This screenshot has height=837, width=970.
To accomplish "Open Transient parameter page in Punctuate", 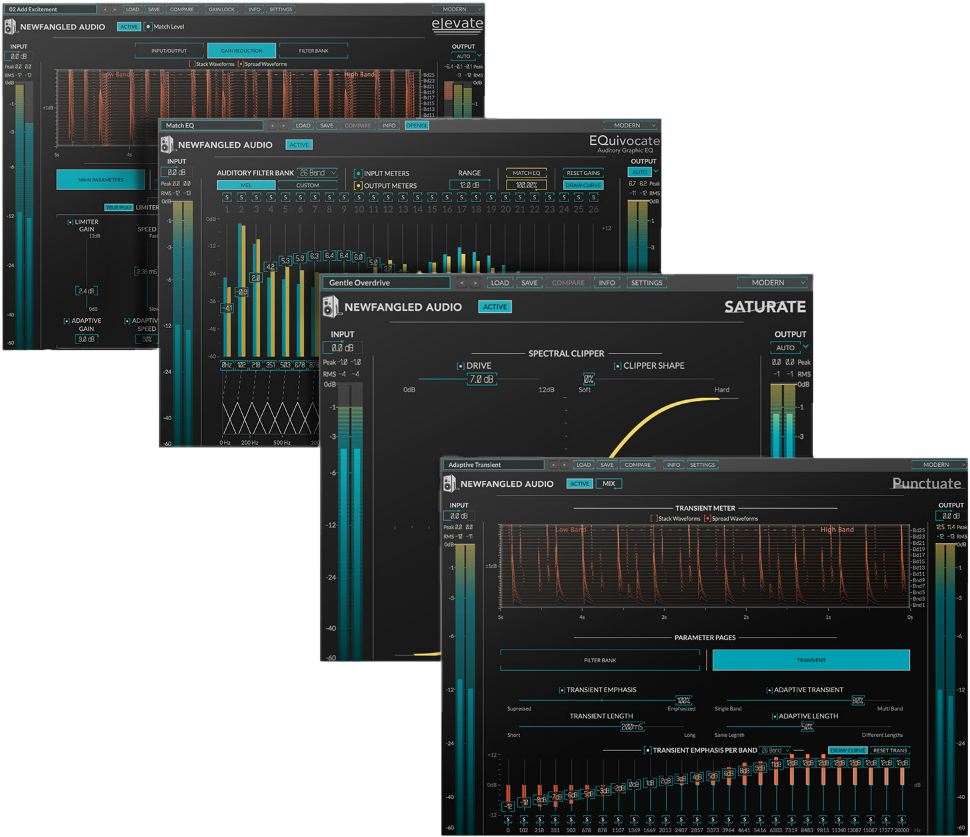I will coord(811,660).
